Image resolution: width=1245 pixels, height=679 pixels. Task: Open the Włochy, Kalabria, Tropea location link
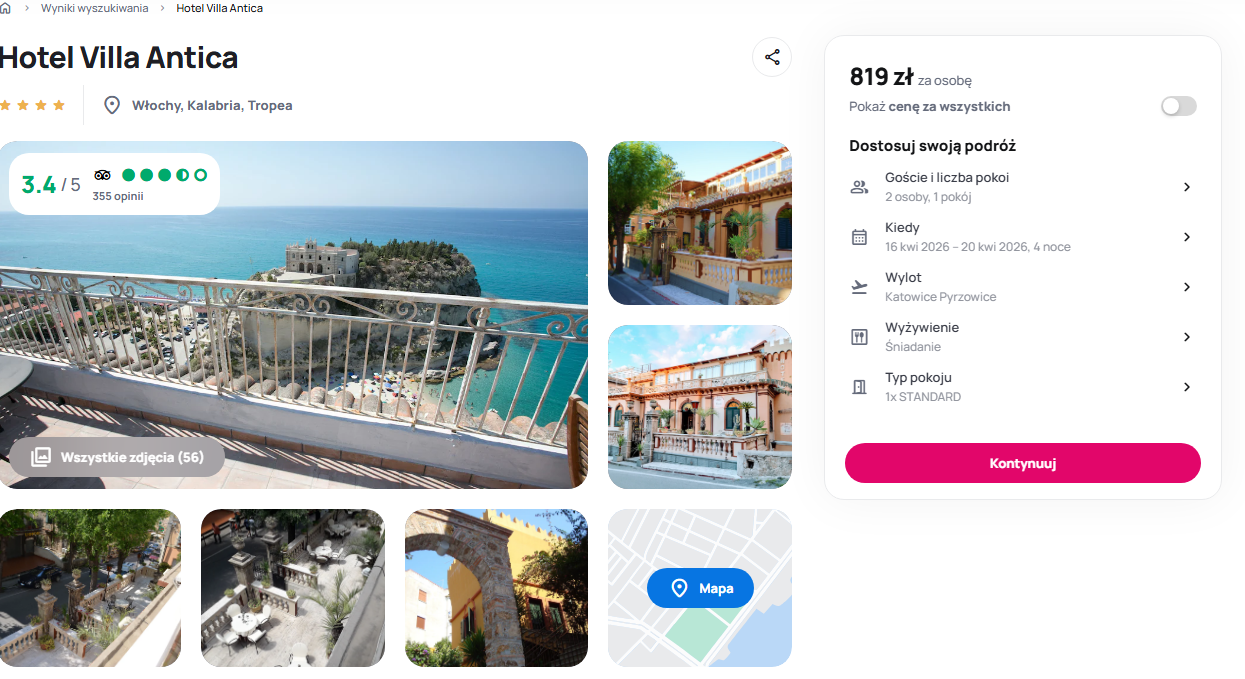tap(212, 105)
